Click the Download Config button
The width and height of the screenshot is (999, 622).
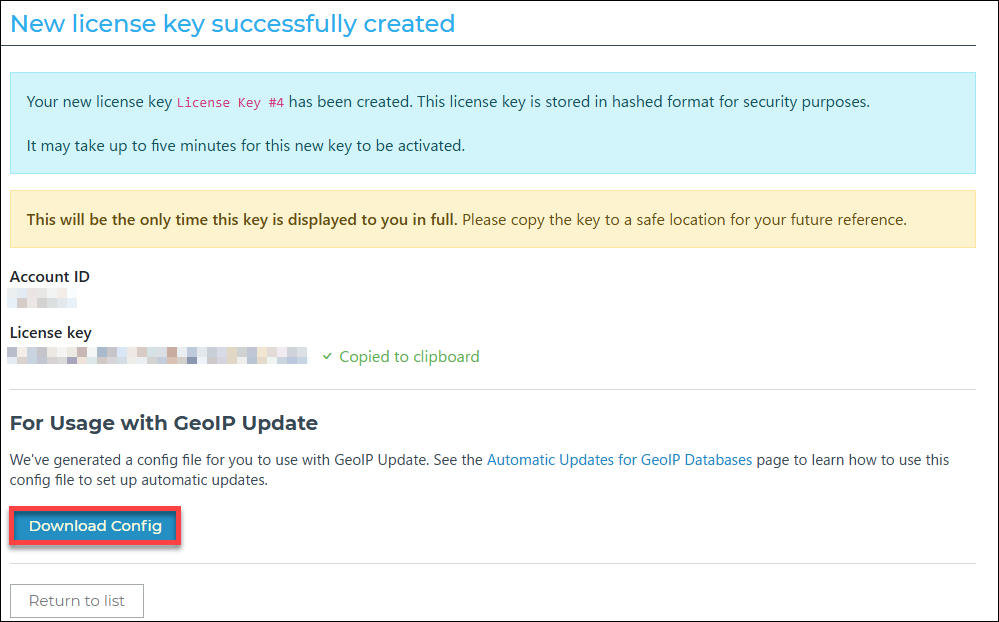[95, 526]
